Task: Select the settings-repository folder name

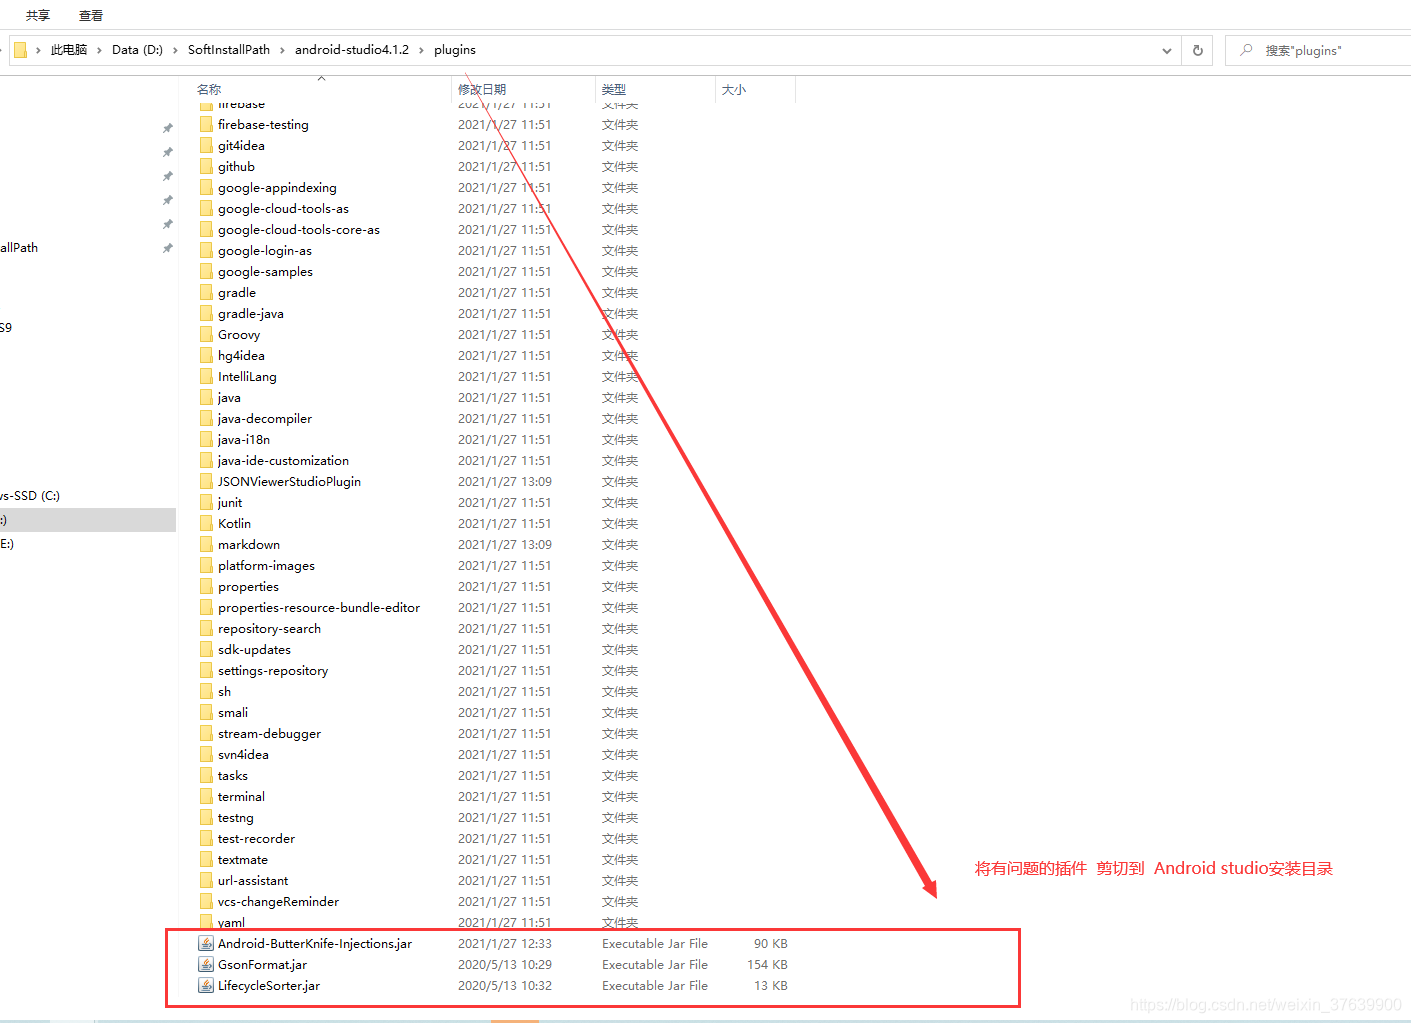Action: (x=273, y=671)
